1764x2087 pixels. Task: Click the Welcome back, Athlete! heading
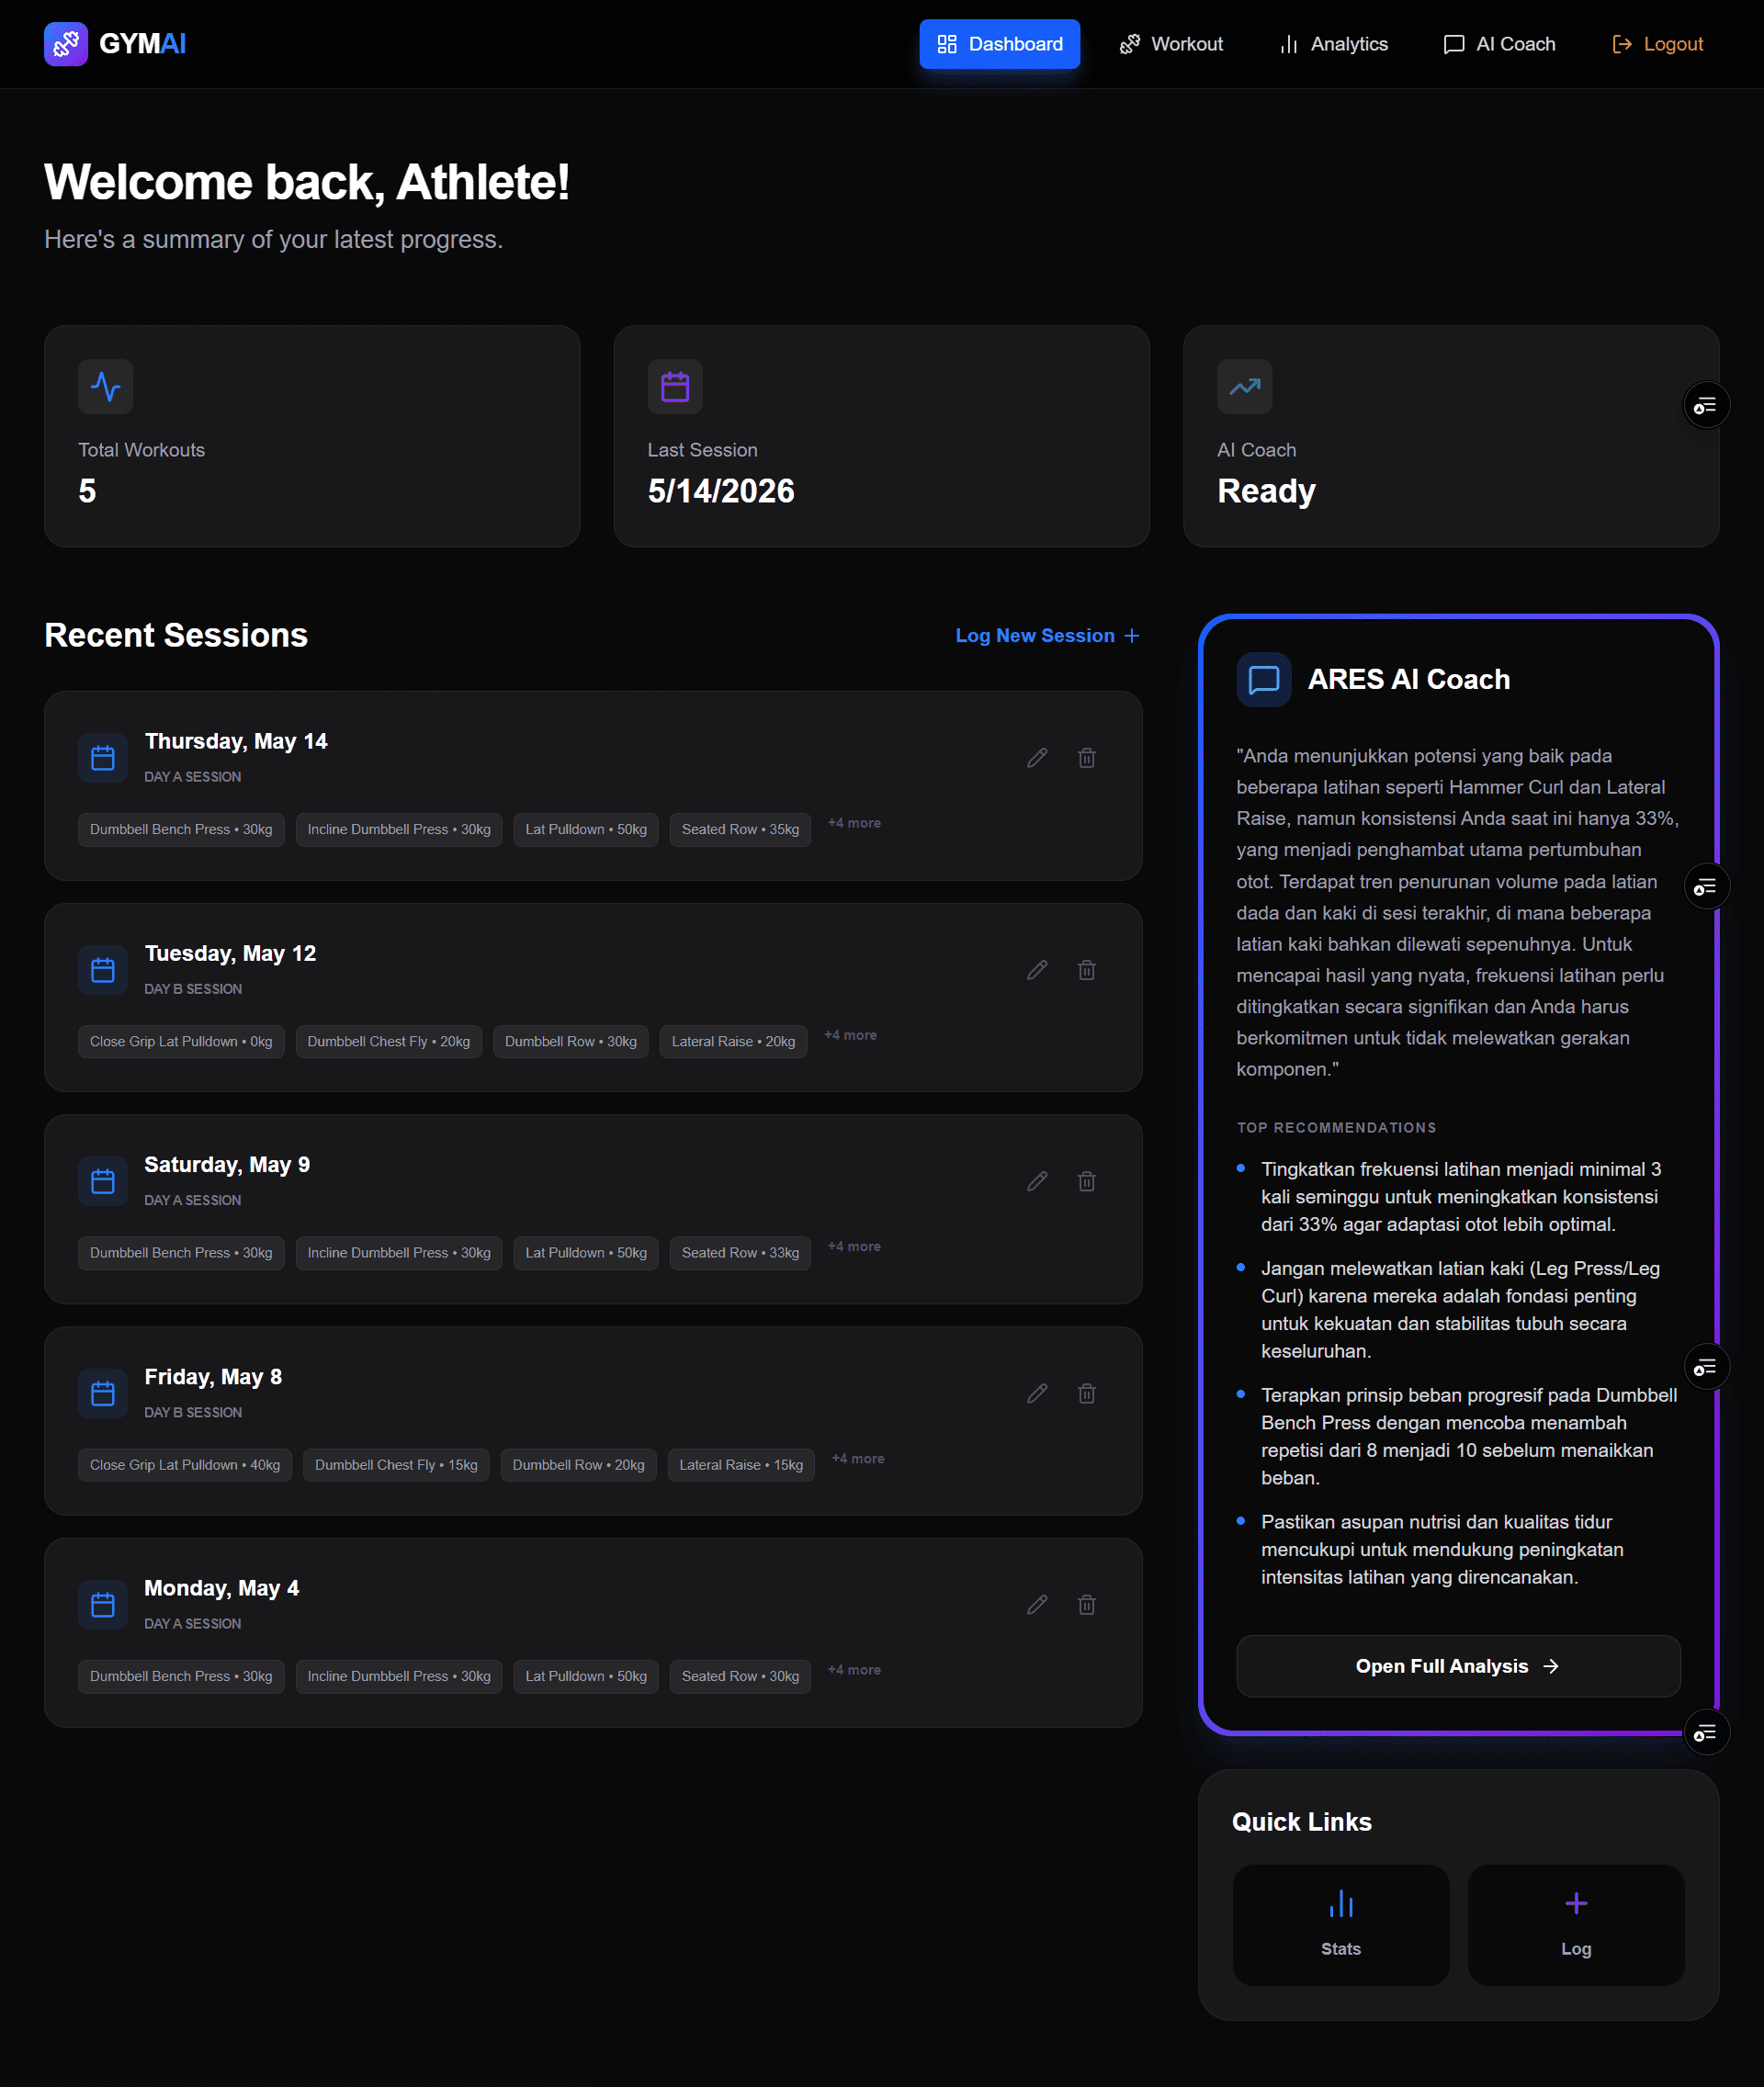tap(306, 182)
